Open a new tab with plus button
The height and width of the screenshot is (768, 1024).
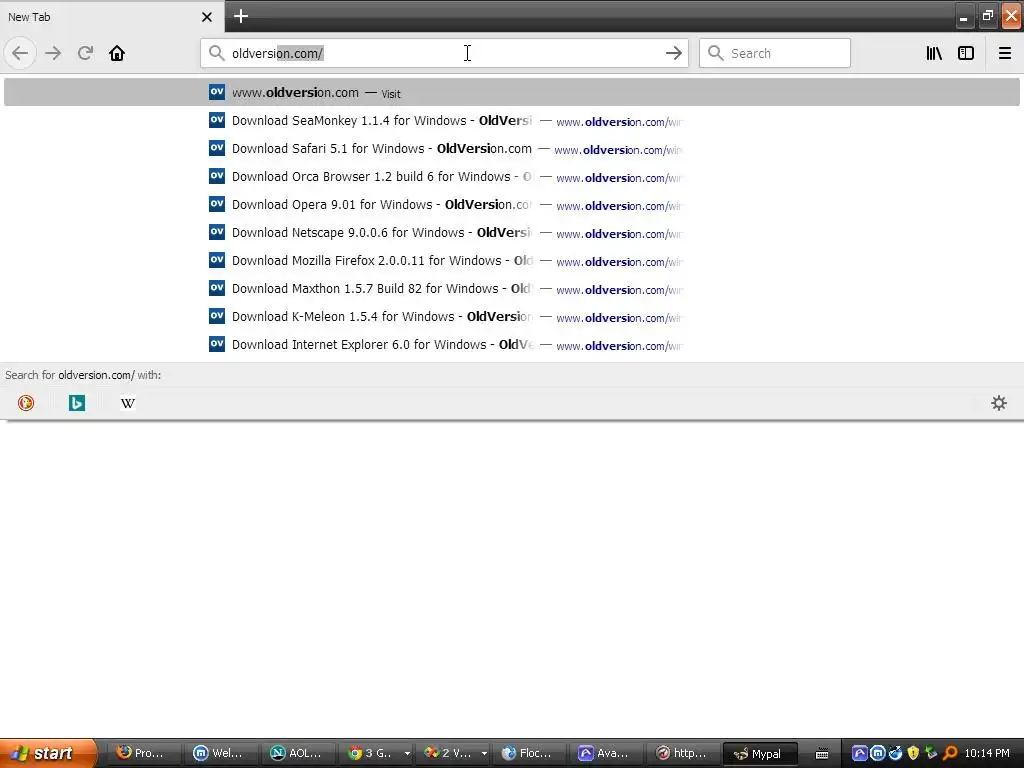(241, 16)
